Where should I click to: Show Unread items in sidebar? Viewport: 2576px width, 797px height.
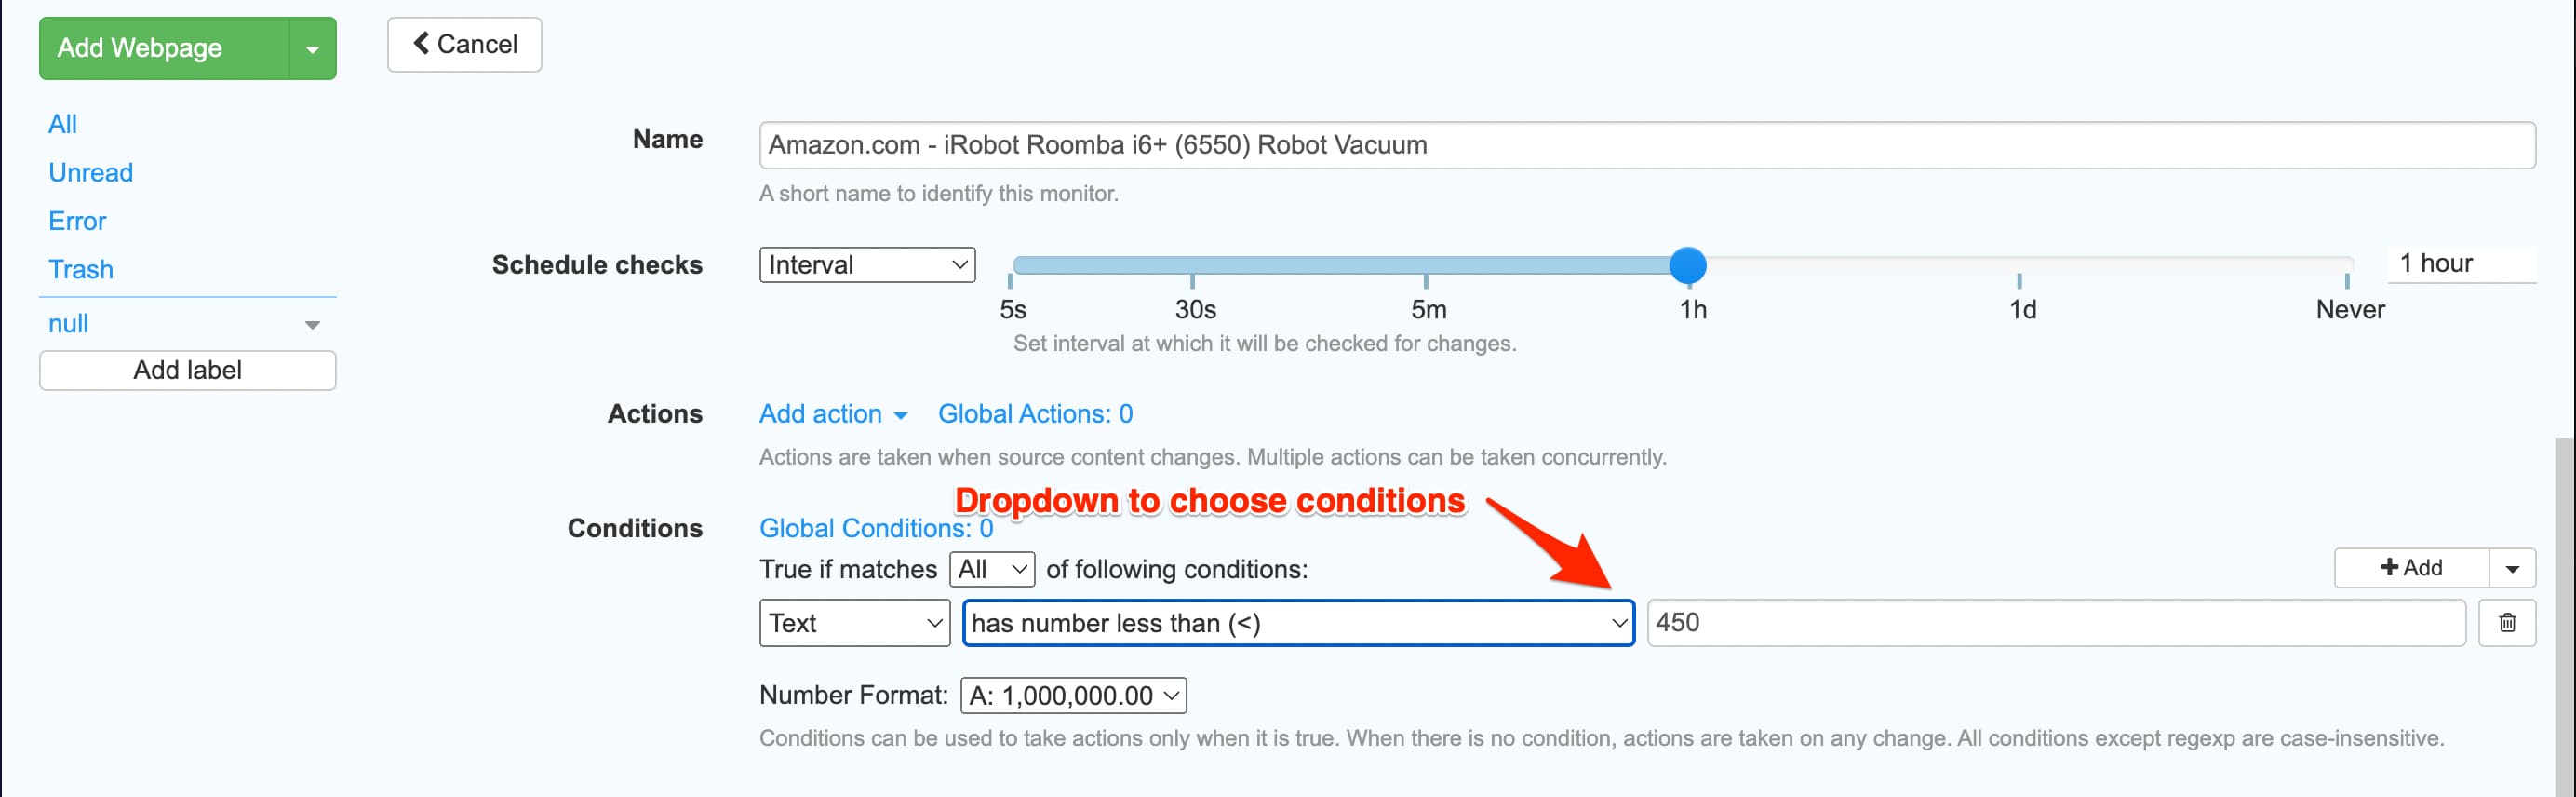pos(90,173)
